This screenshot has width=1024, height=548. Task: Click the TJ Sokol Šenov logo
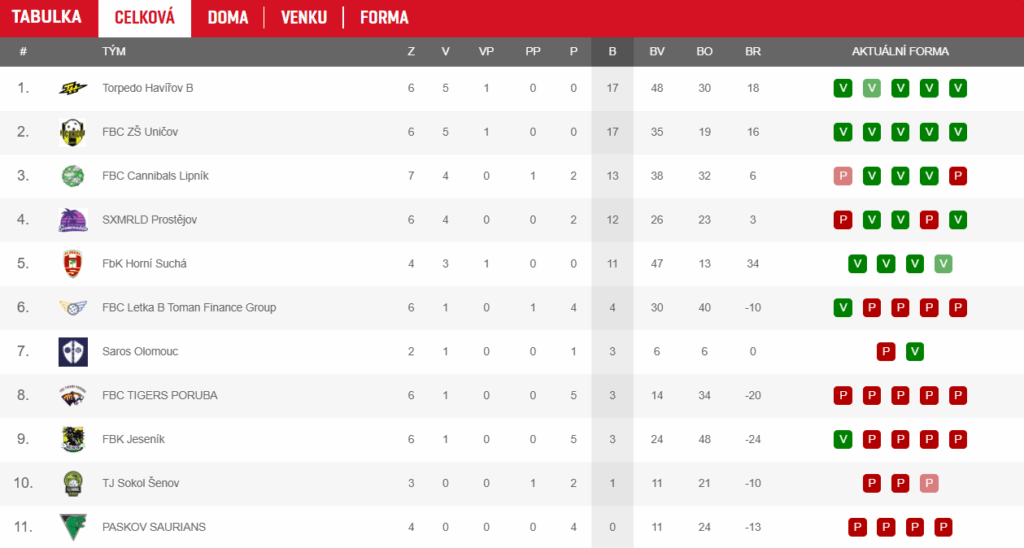click(73, 483)
